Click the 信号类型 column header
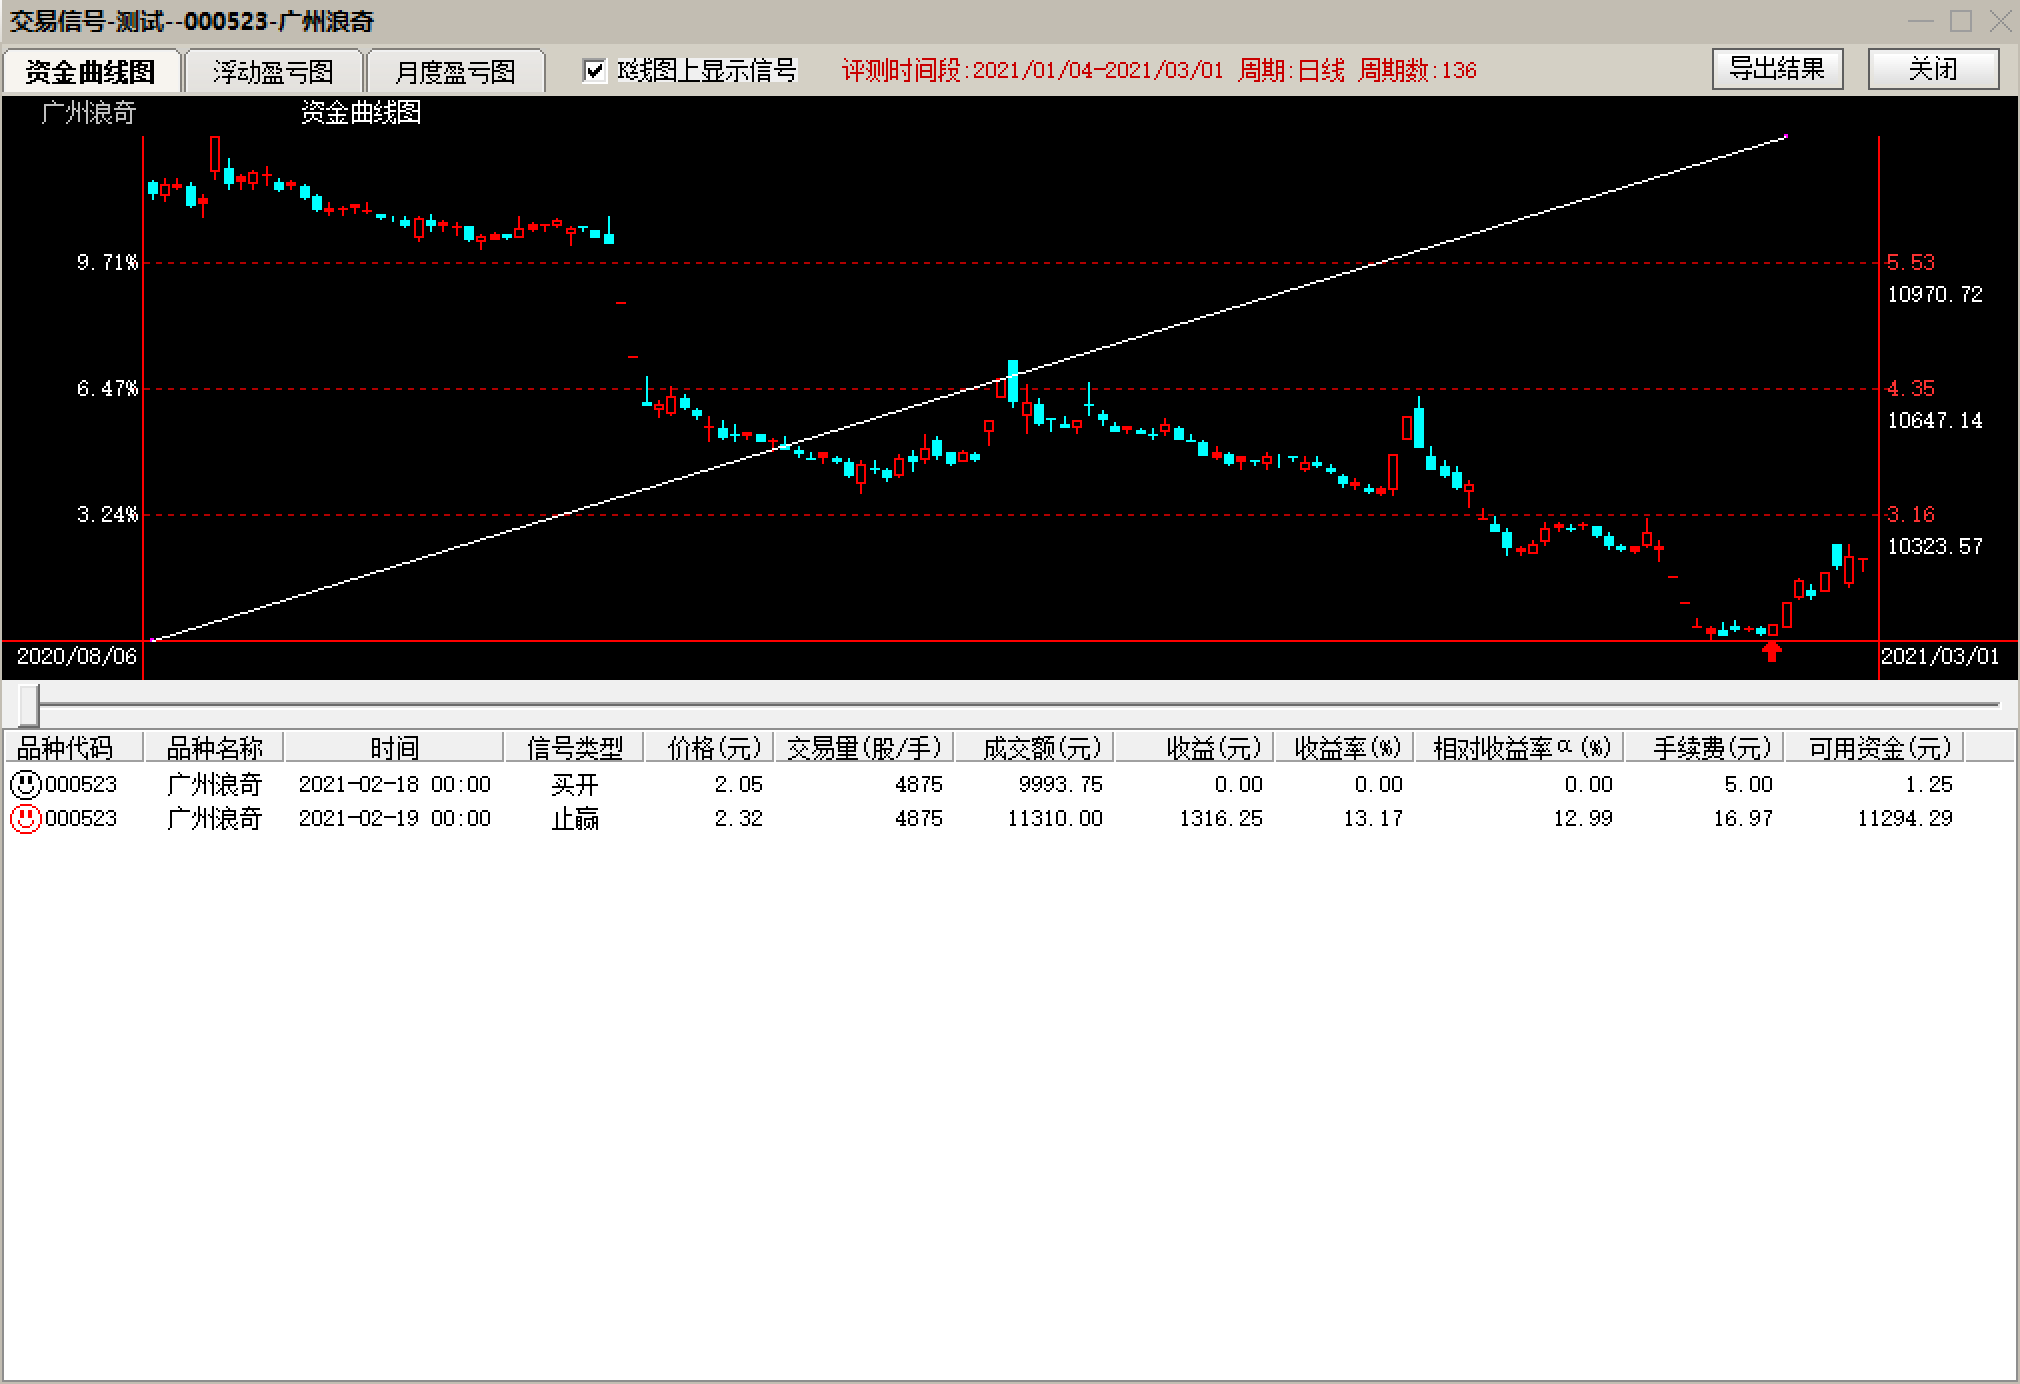The width and height of the screenshot is (2020, 1384). (x=574, y=748)
